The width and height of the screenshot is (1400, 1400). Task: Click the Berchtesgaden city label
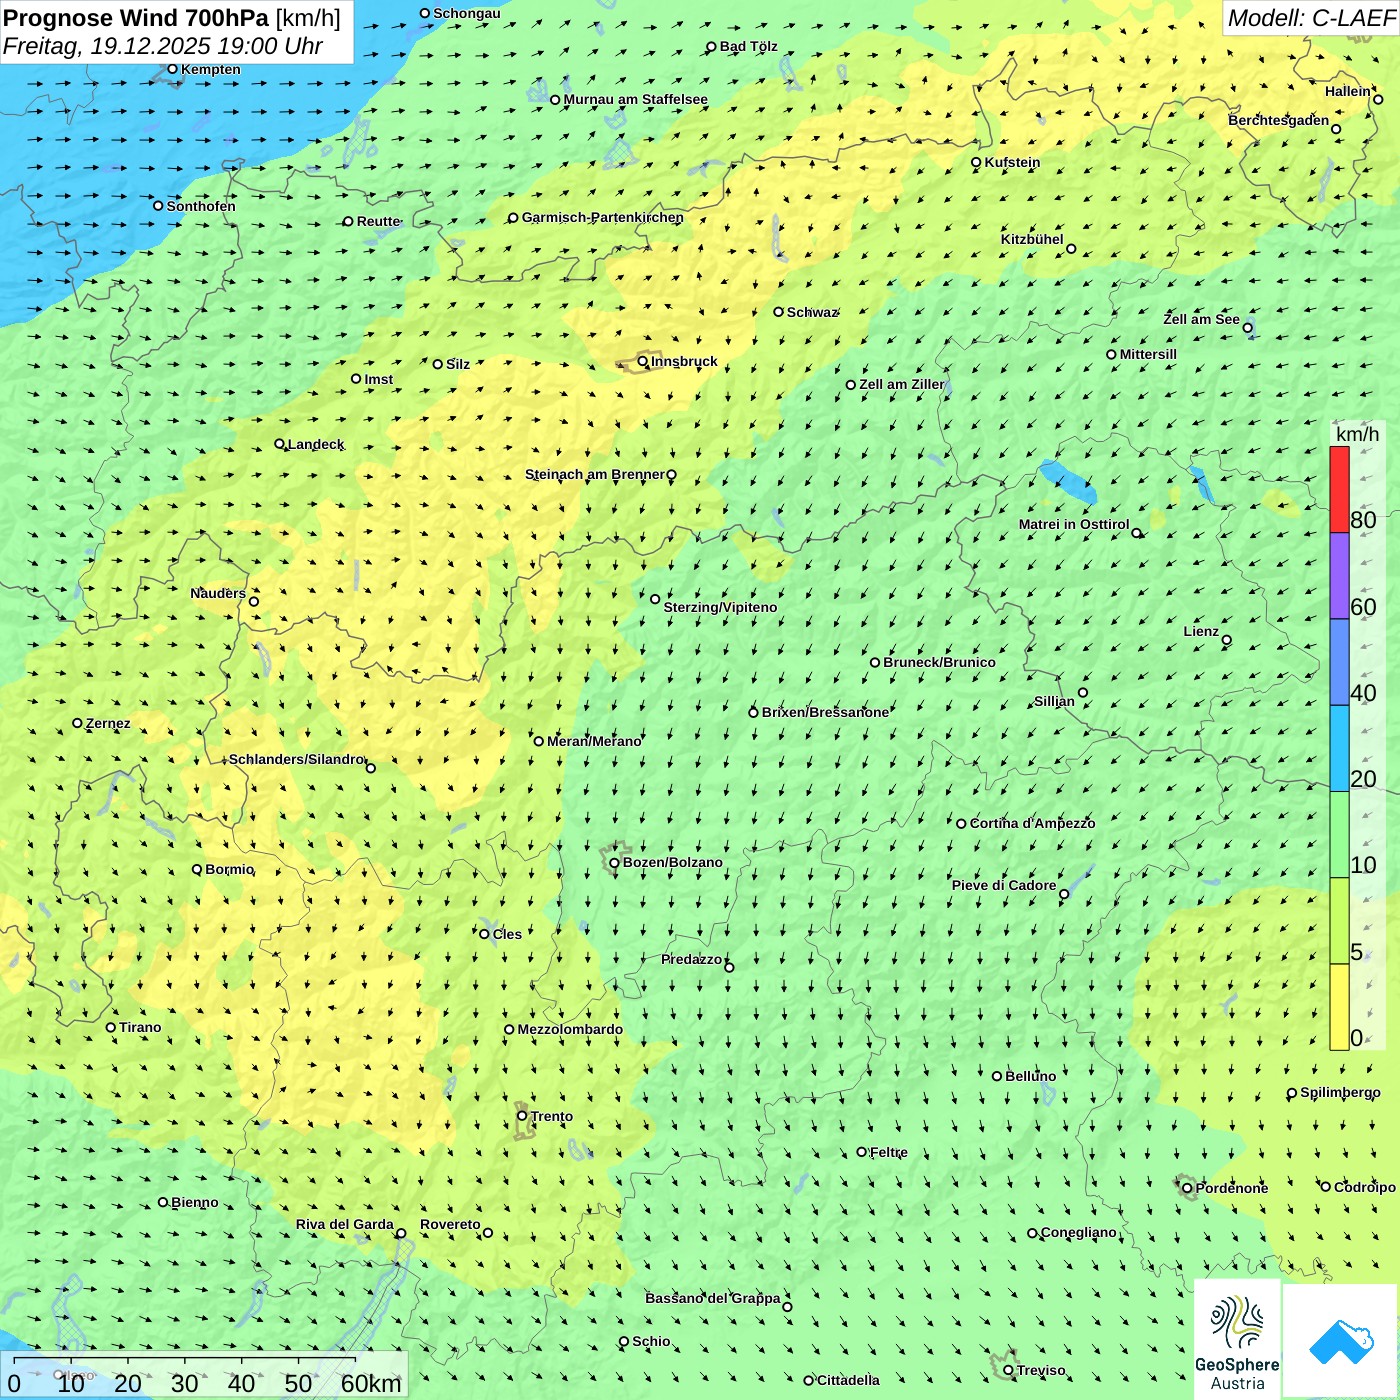[x=1278, y=120]
